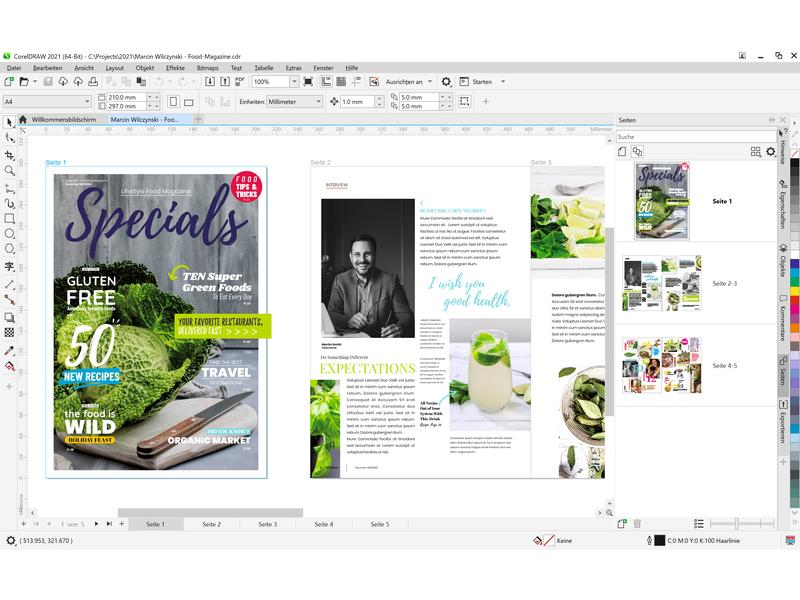Image resolution: width=800 pixels, height=600 pixels.
Task: Open the zoom level 100% dropdown
Action: [294, 82]
